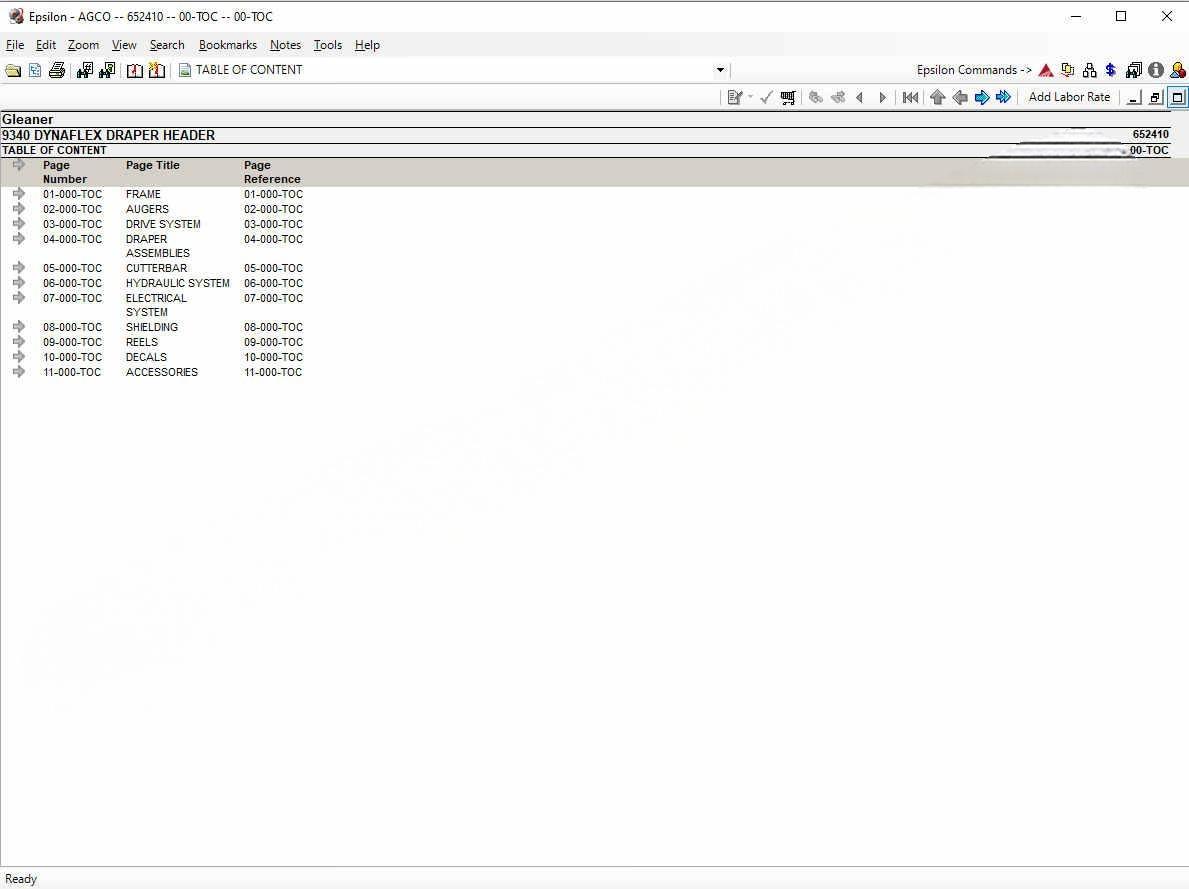Open the Tools menu
1189x889 pixels.
tap(327, 45)
